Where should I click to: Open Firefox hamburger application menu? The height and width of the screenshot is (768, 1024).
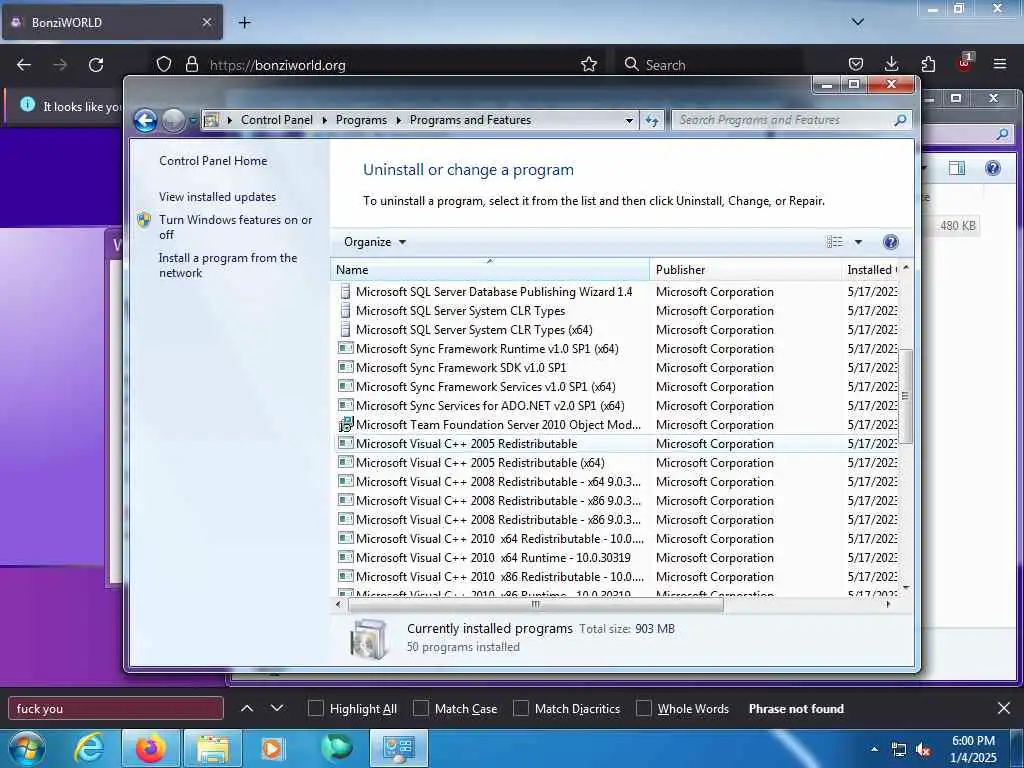[x=1000, y=64]
